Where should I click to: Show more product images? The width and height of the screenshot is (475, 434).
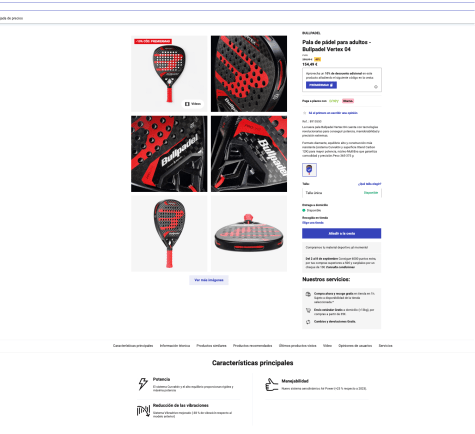click(x=209, y=280)
